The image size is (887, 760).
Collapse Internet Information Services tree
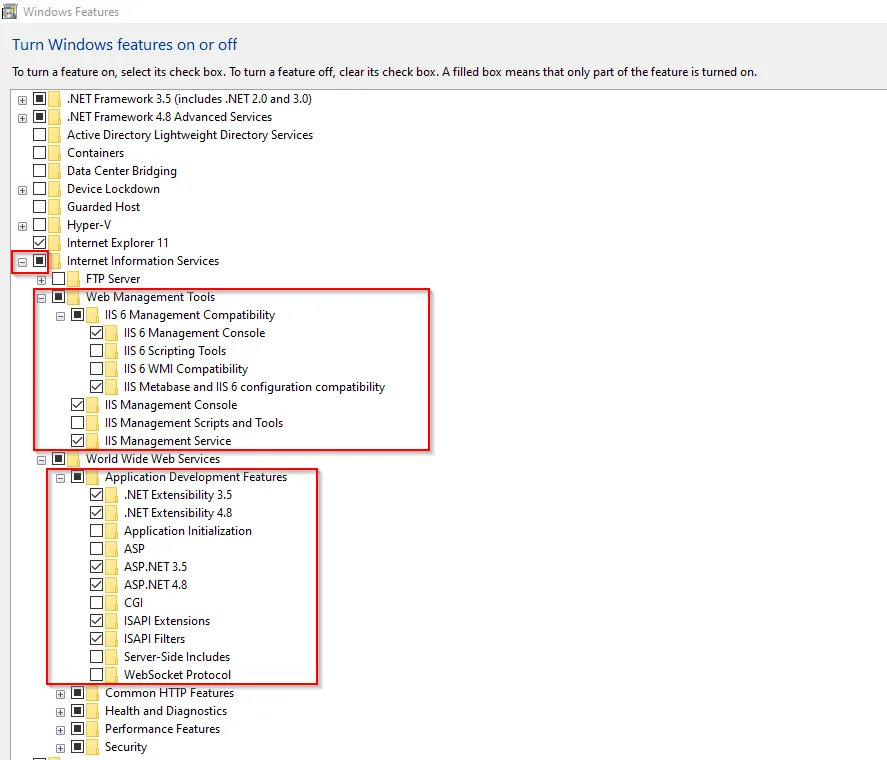click(22, 262)
